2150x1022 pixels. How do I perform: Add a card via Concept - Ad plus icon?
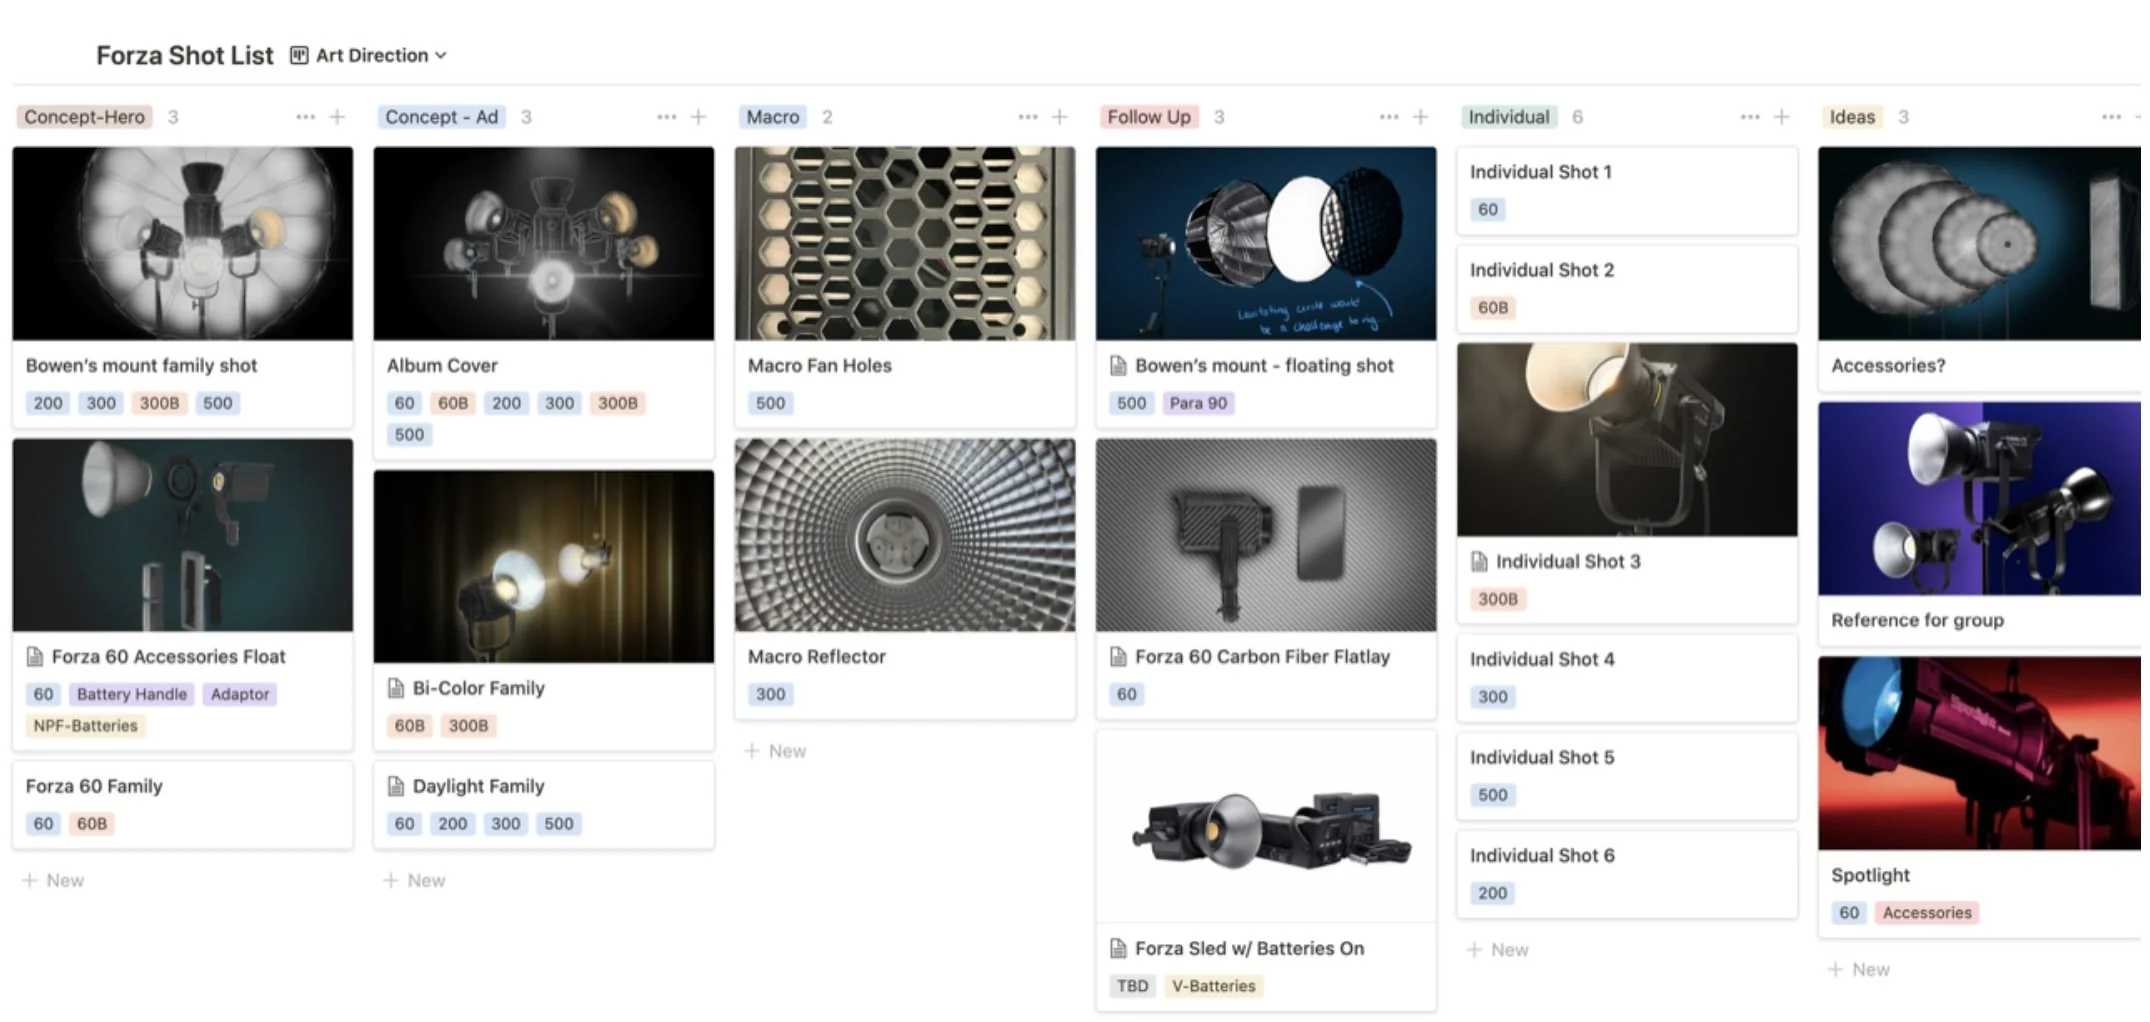tap(698, 117)
